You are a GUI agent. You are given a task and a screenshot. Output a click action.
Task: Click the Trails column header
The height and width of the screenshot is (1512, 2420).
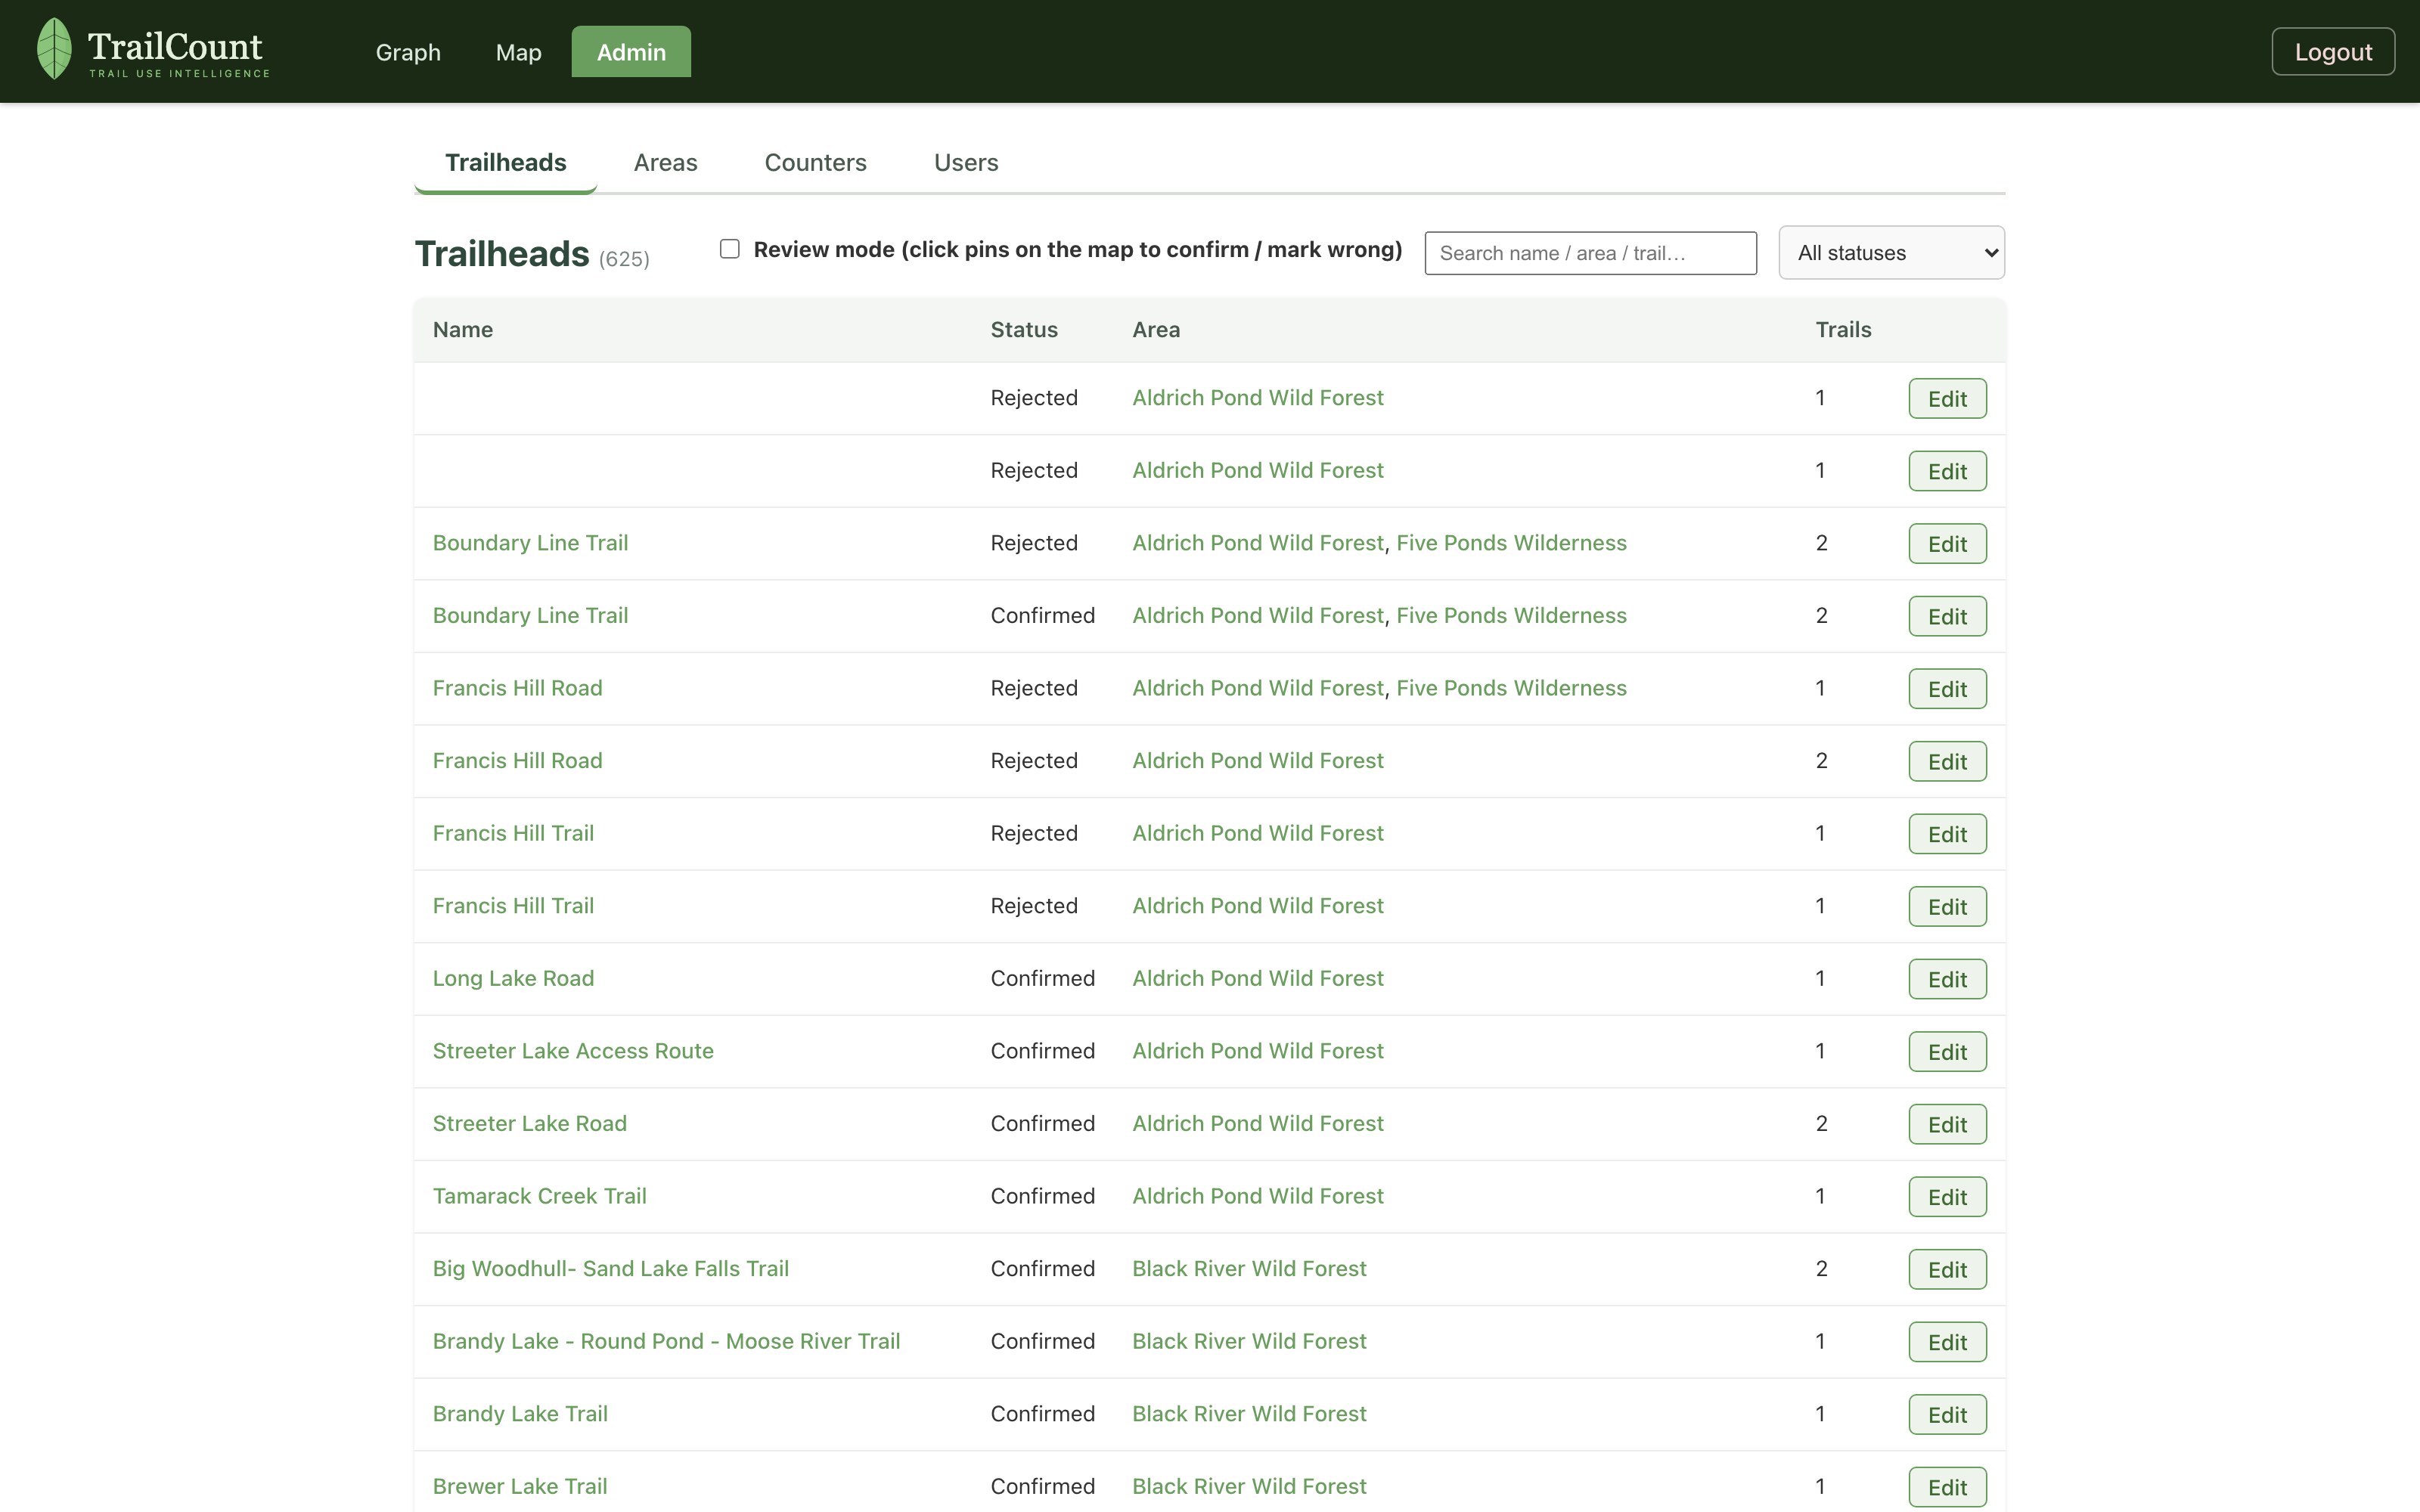[x=1843, y=330]
